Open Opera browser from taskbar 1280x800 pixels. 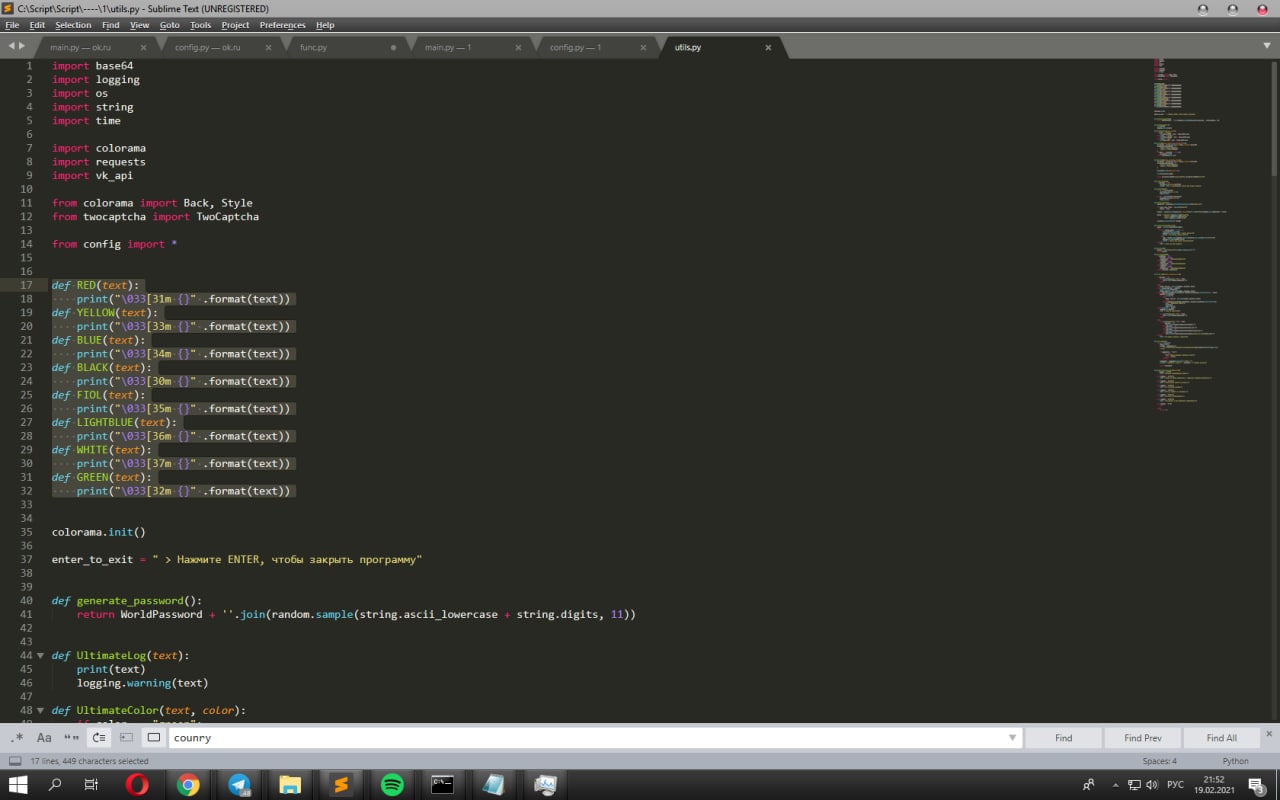point(137,785)
